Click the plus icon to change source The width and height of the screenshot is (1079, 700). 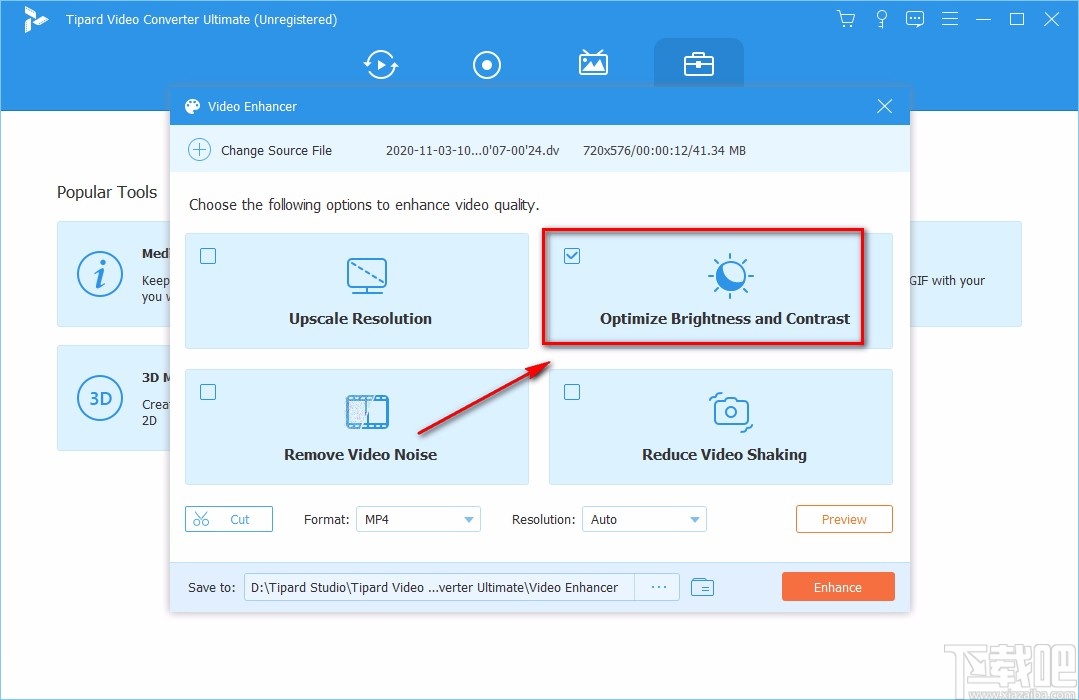click(200, 149)
